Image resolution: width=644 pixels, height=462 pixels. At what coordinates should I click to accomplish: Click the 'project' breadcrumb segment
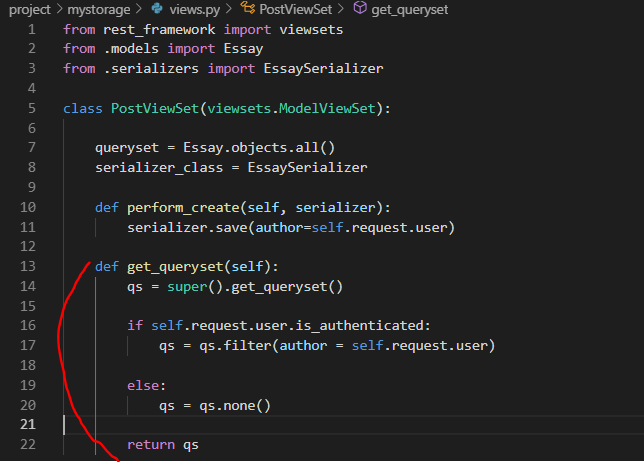[30, 9]
